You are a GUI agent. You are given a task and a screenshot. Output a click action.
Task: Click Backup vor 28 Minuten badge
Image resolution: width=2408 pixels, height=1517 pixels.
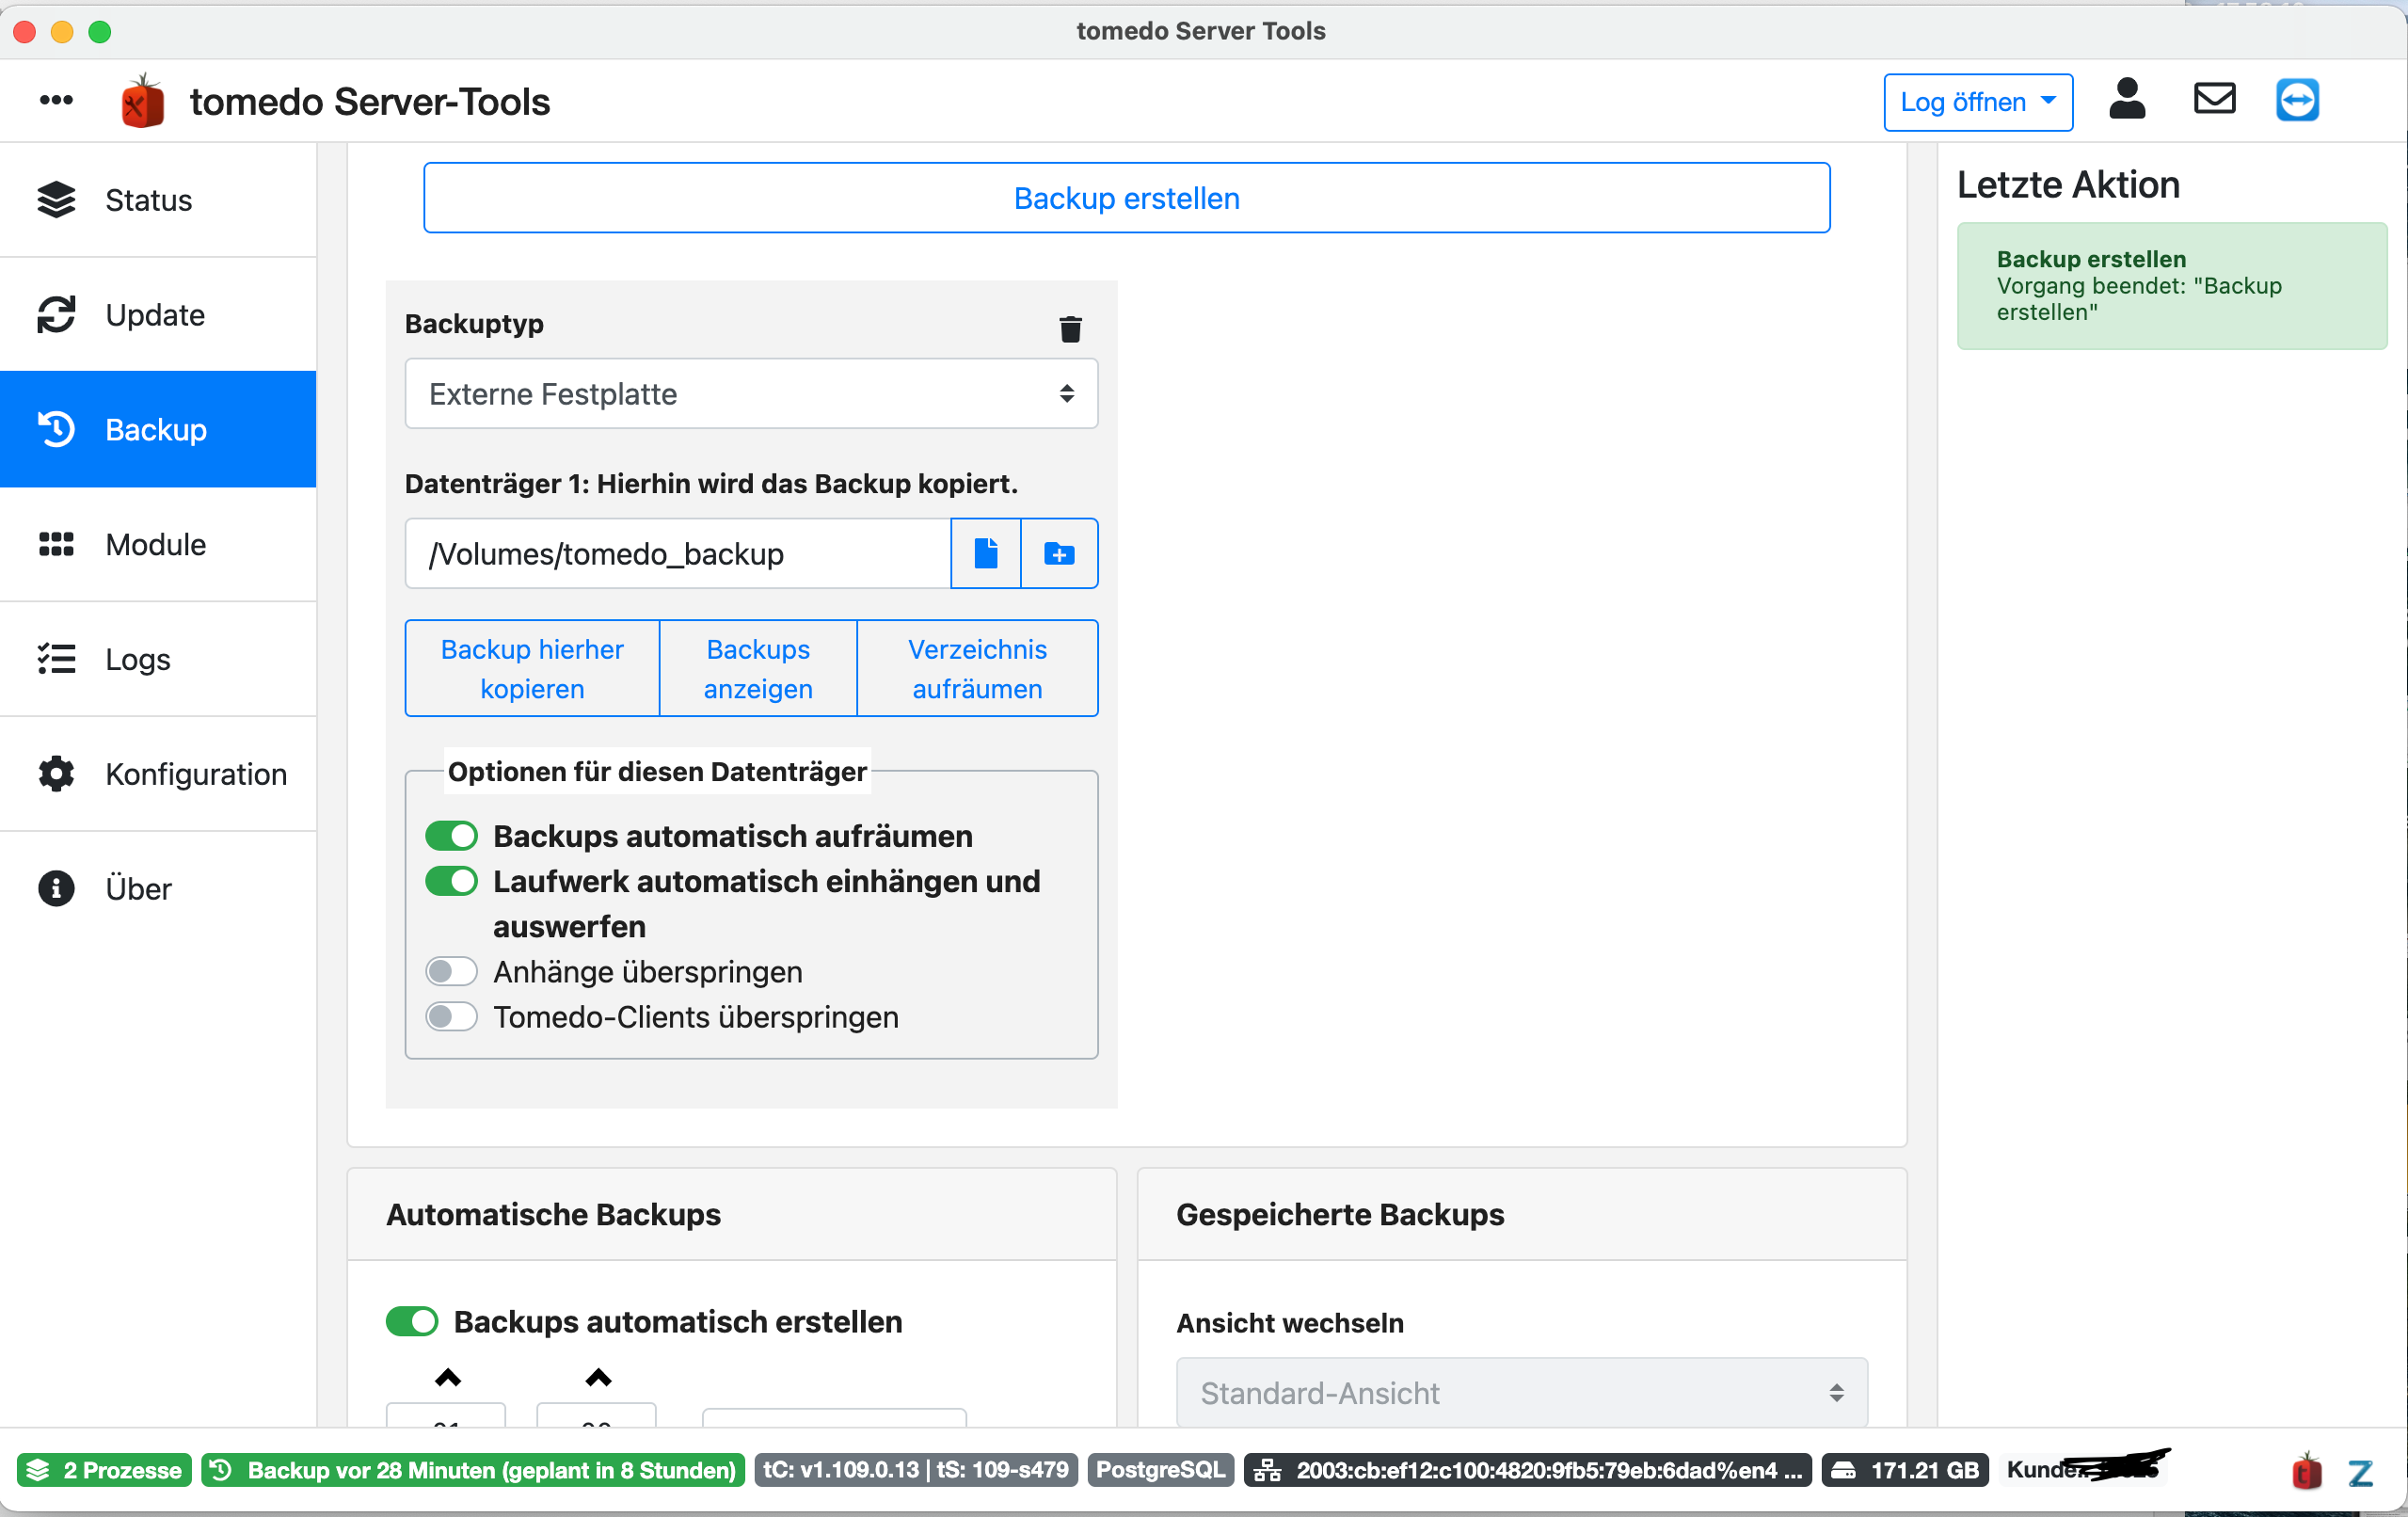point(473,1471)
